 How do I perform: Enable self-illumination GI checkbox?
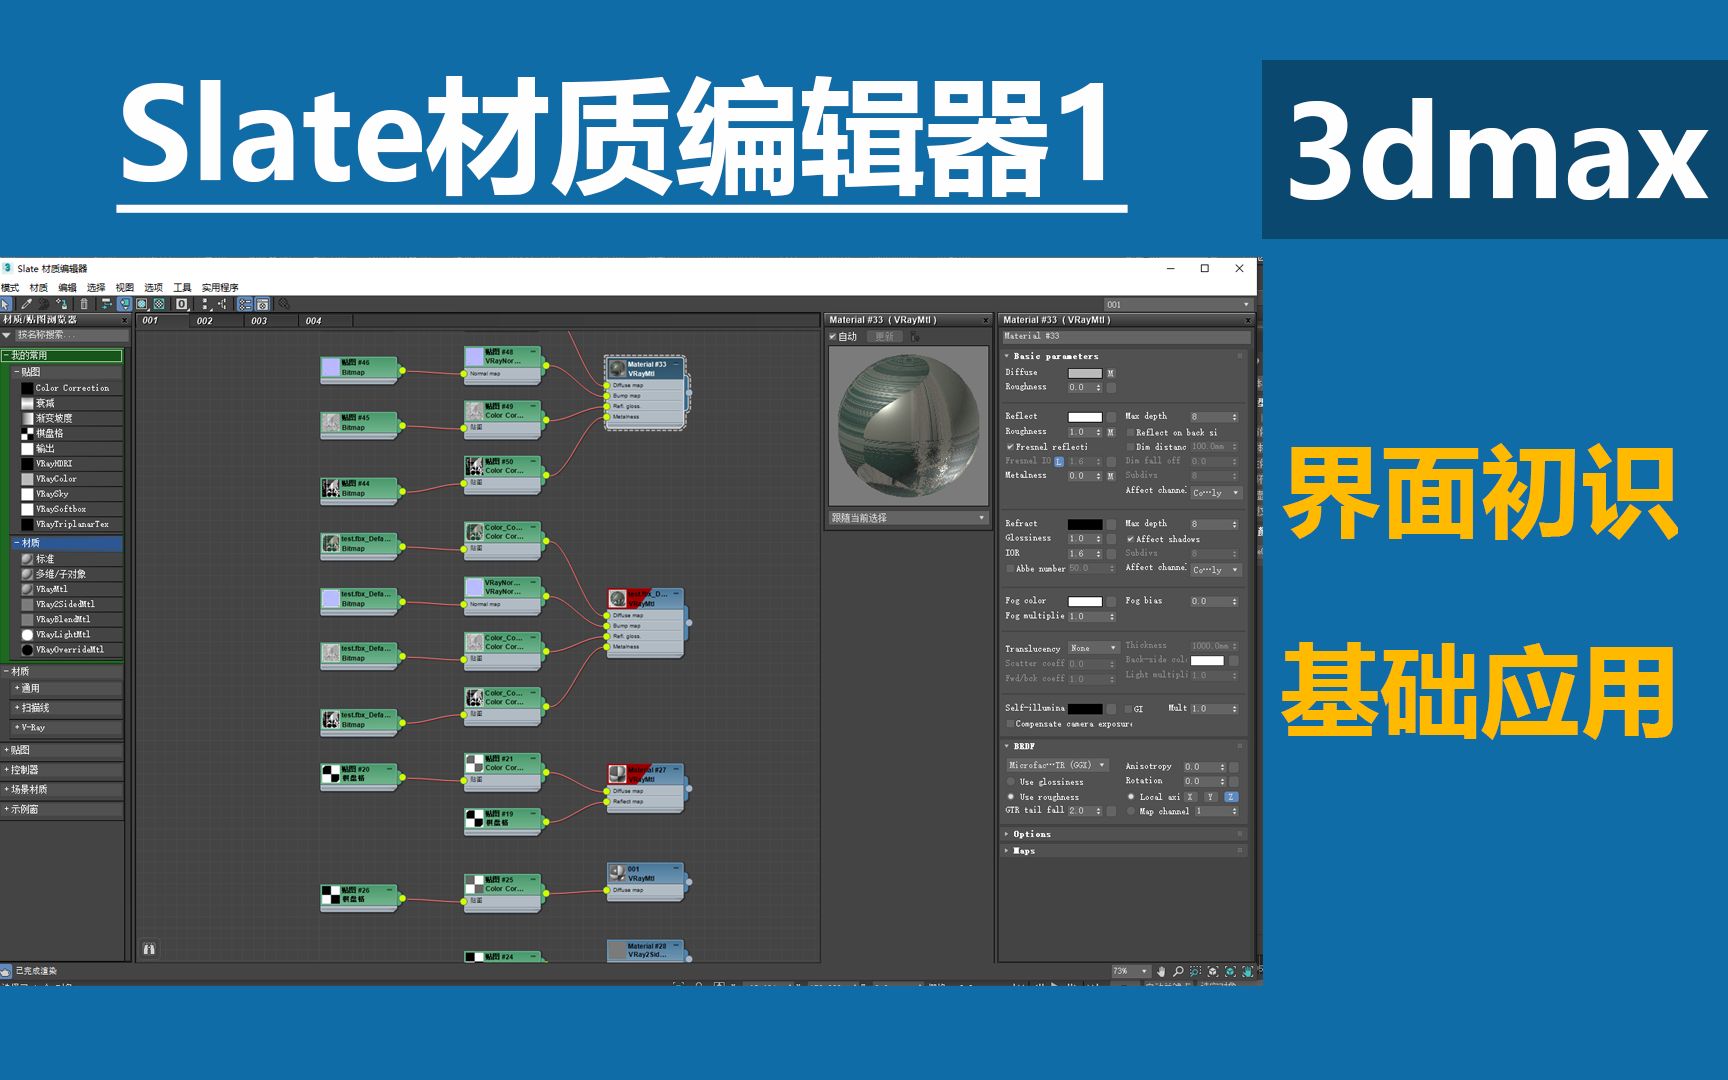pos(1127,708)
